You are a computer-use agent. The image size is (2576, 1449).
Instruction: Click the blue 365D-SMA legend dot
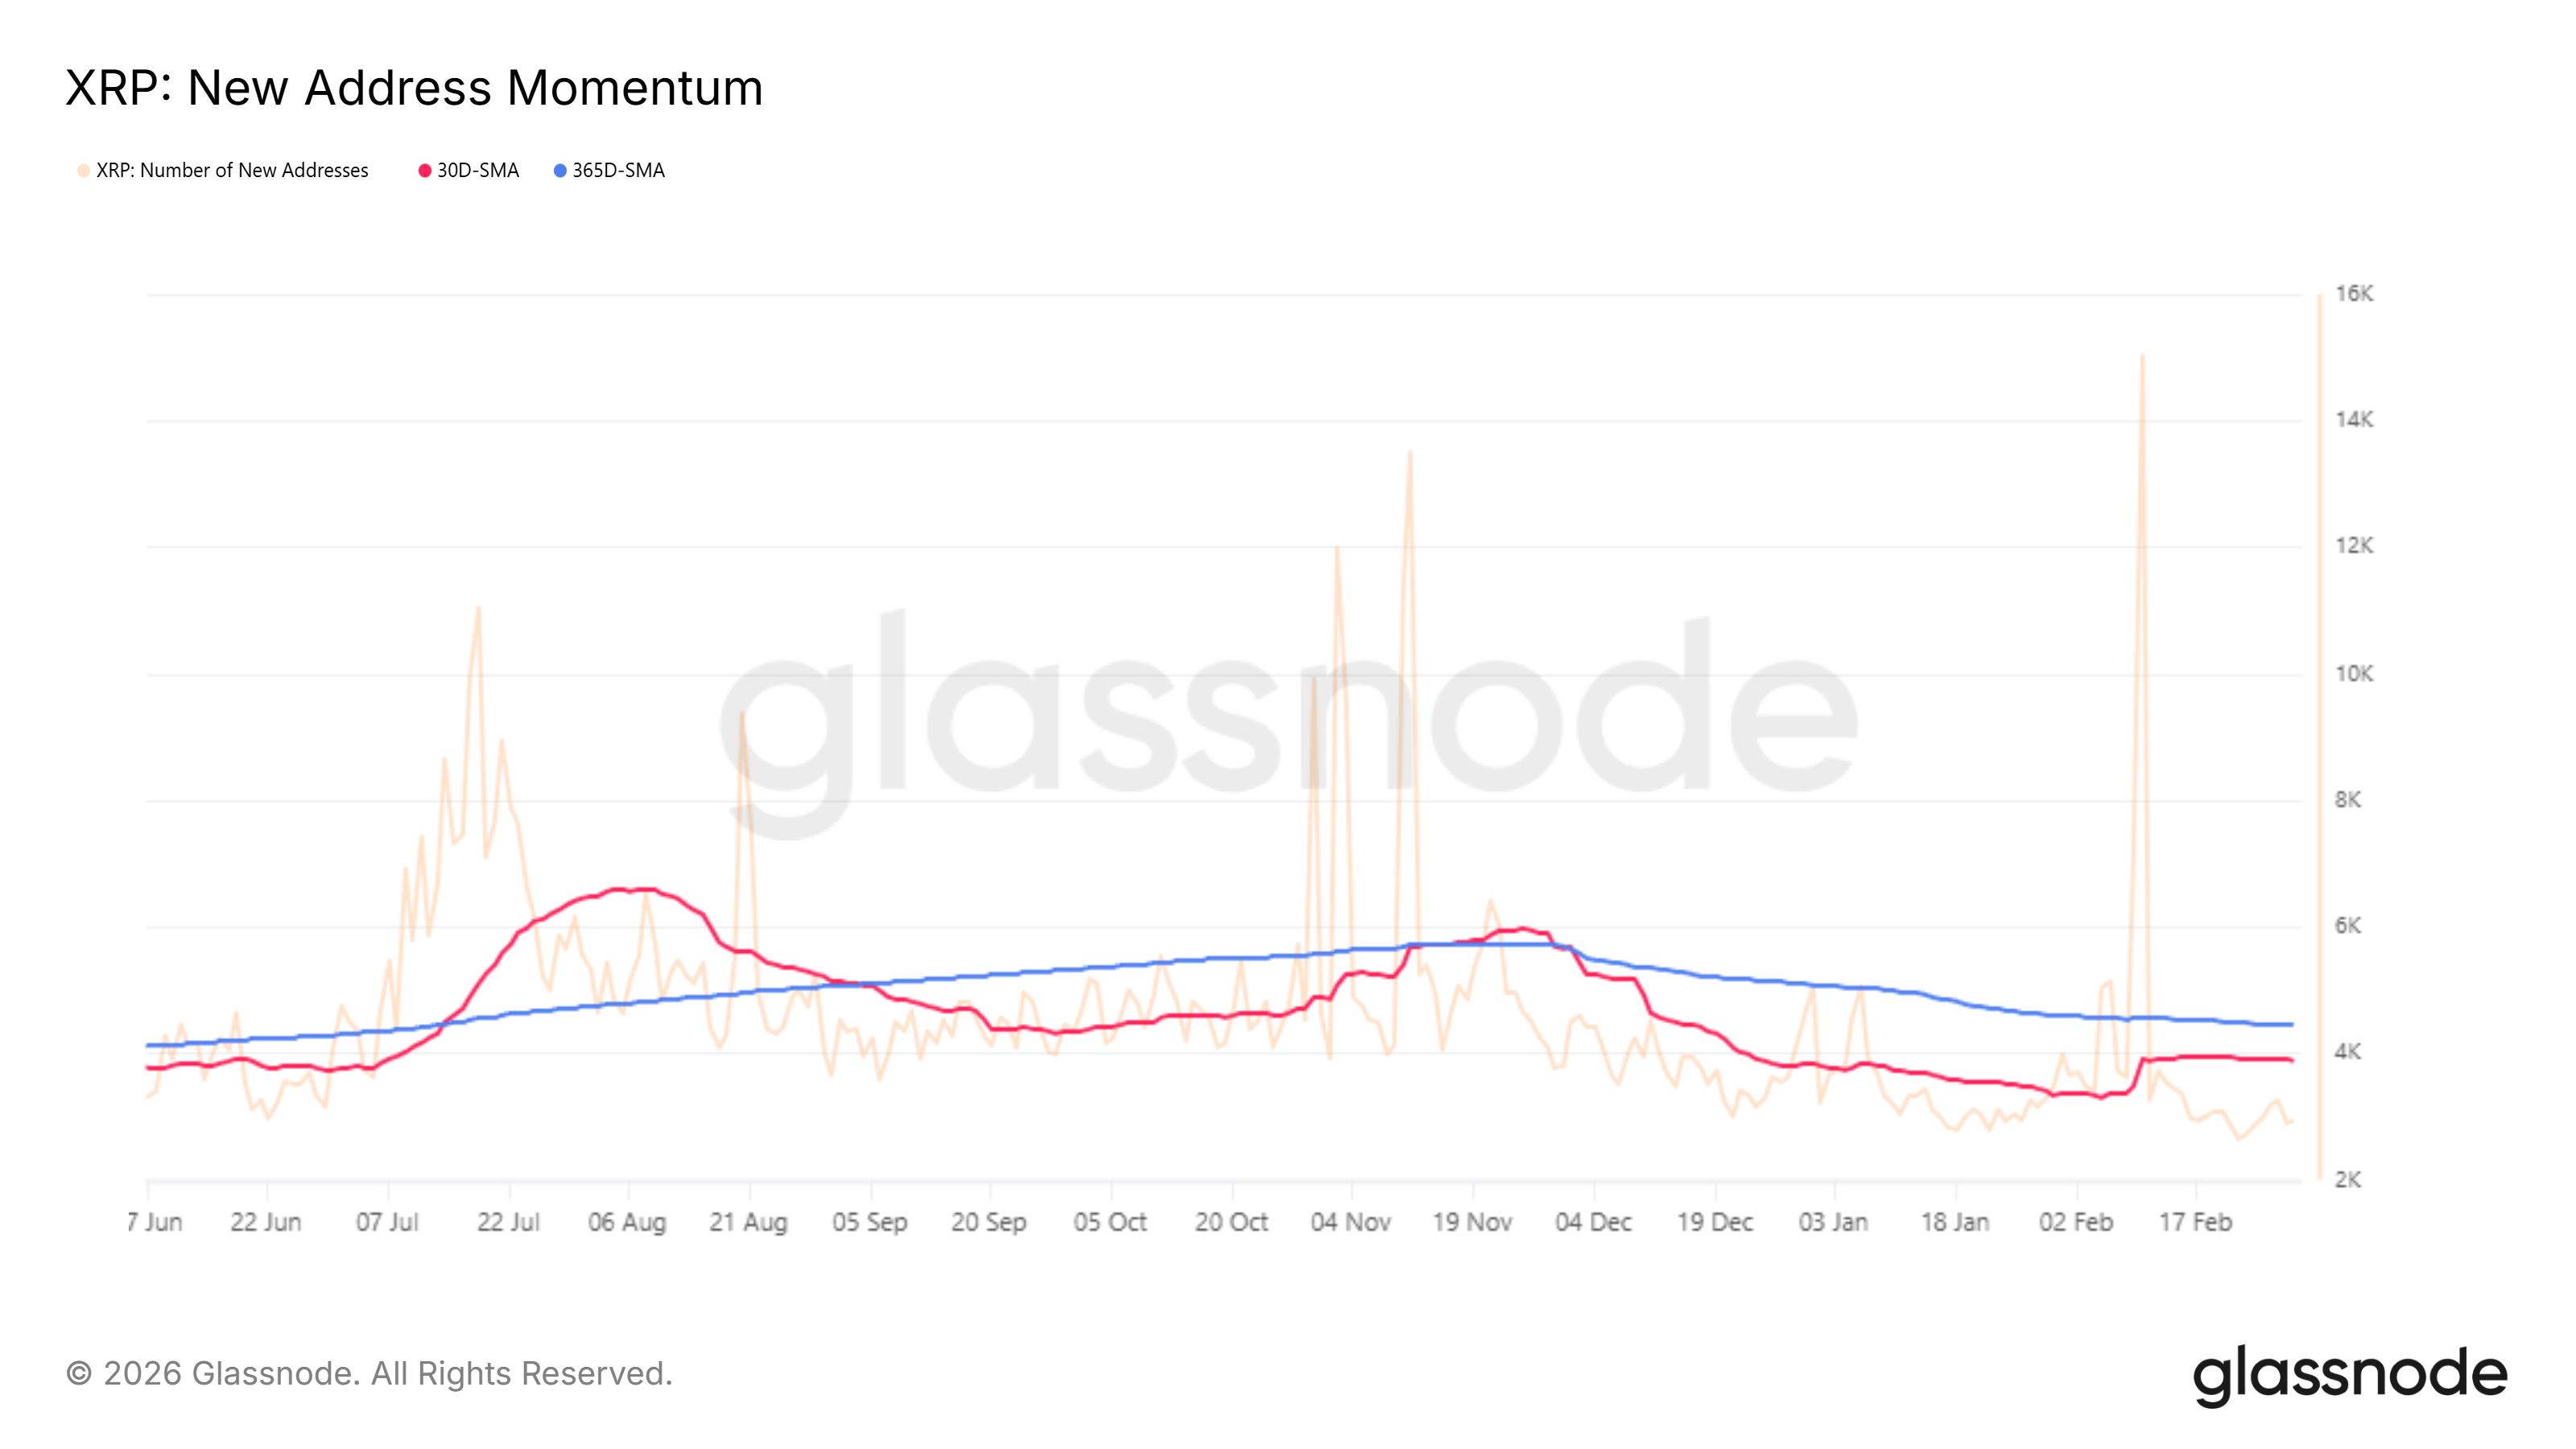coord(560,171)
